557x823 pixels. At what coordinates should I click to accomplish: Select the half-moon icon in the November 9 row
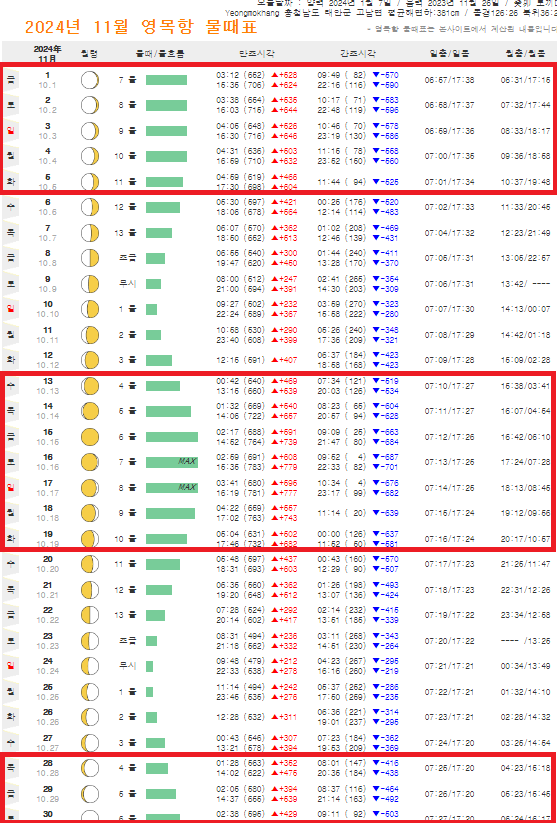[x=90, y=284]
